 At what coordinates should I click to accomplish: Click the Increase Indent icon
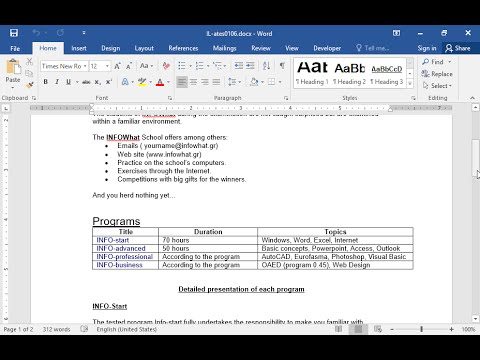click(x=250, y=66)
